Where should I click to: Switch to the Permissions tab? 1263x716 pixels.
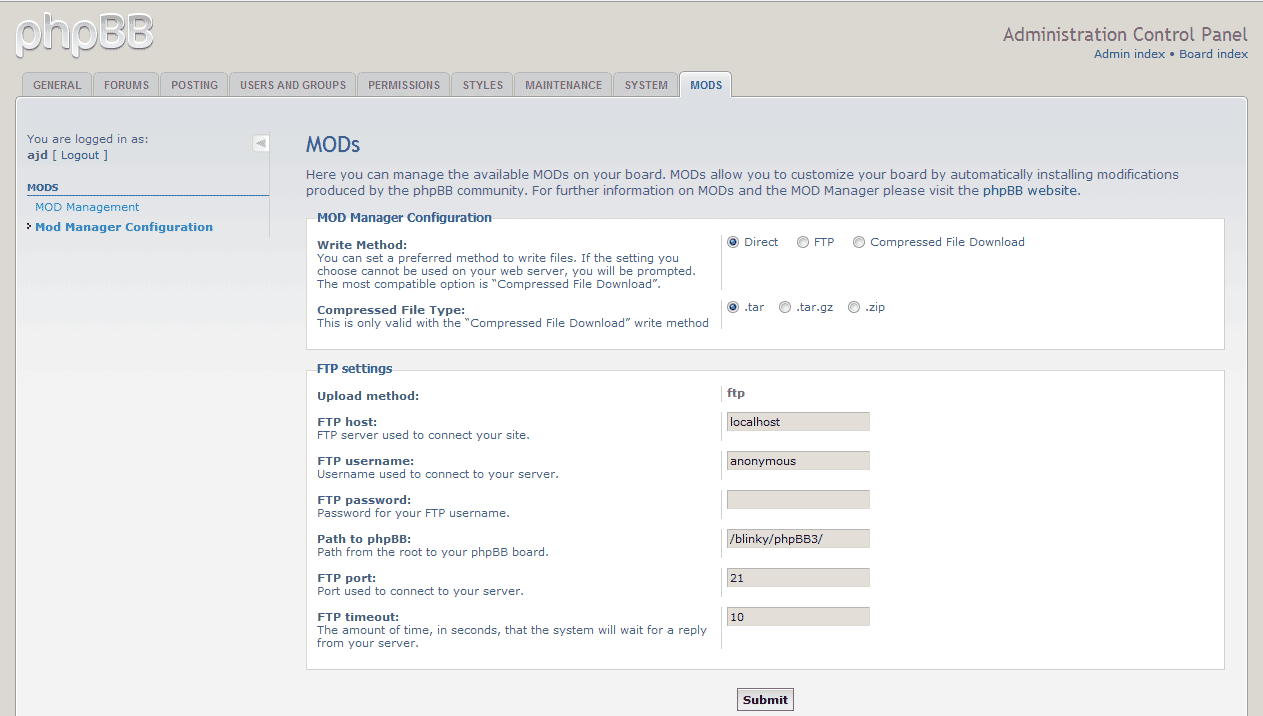(404, 85)
